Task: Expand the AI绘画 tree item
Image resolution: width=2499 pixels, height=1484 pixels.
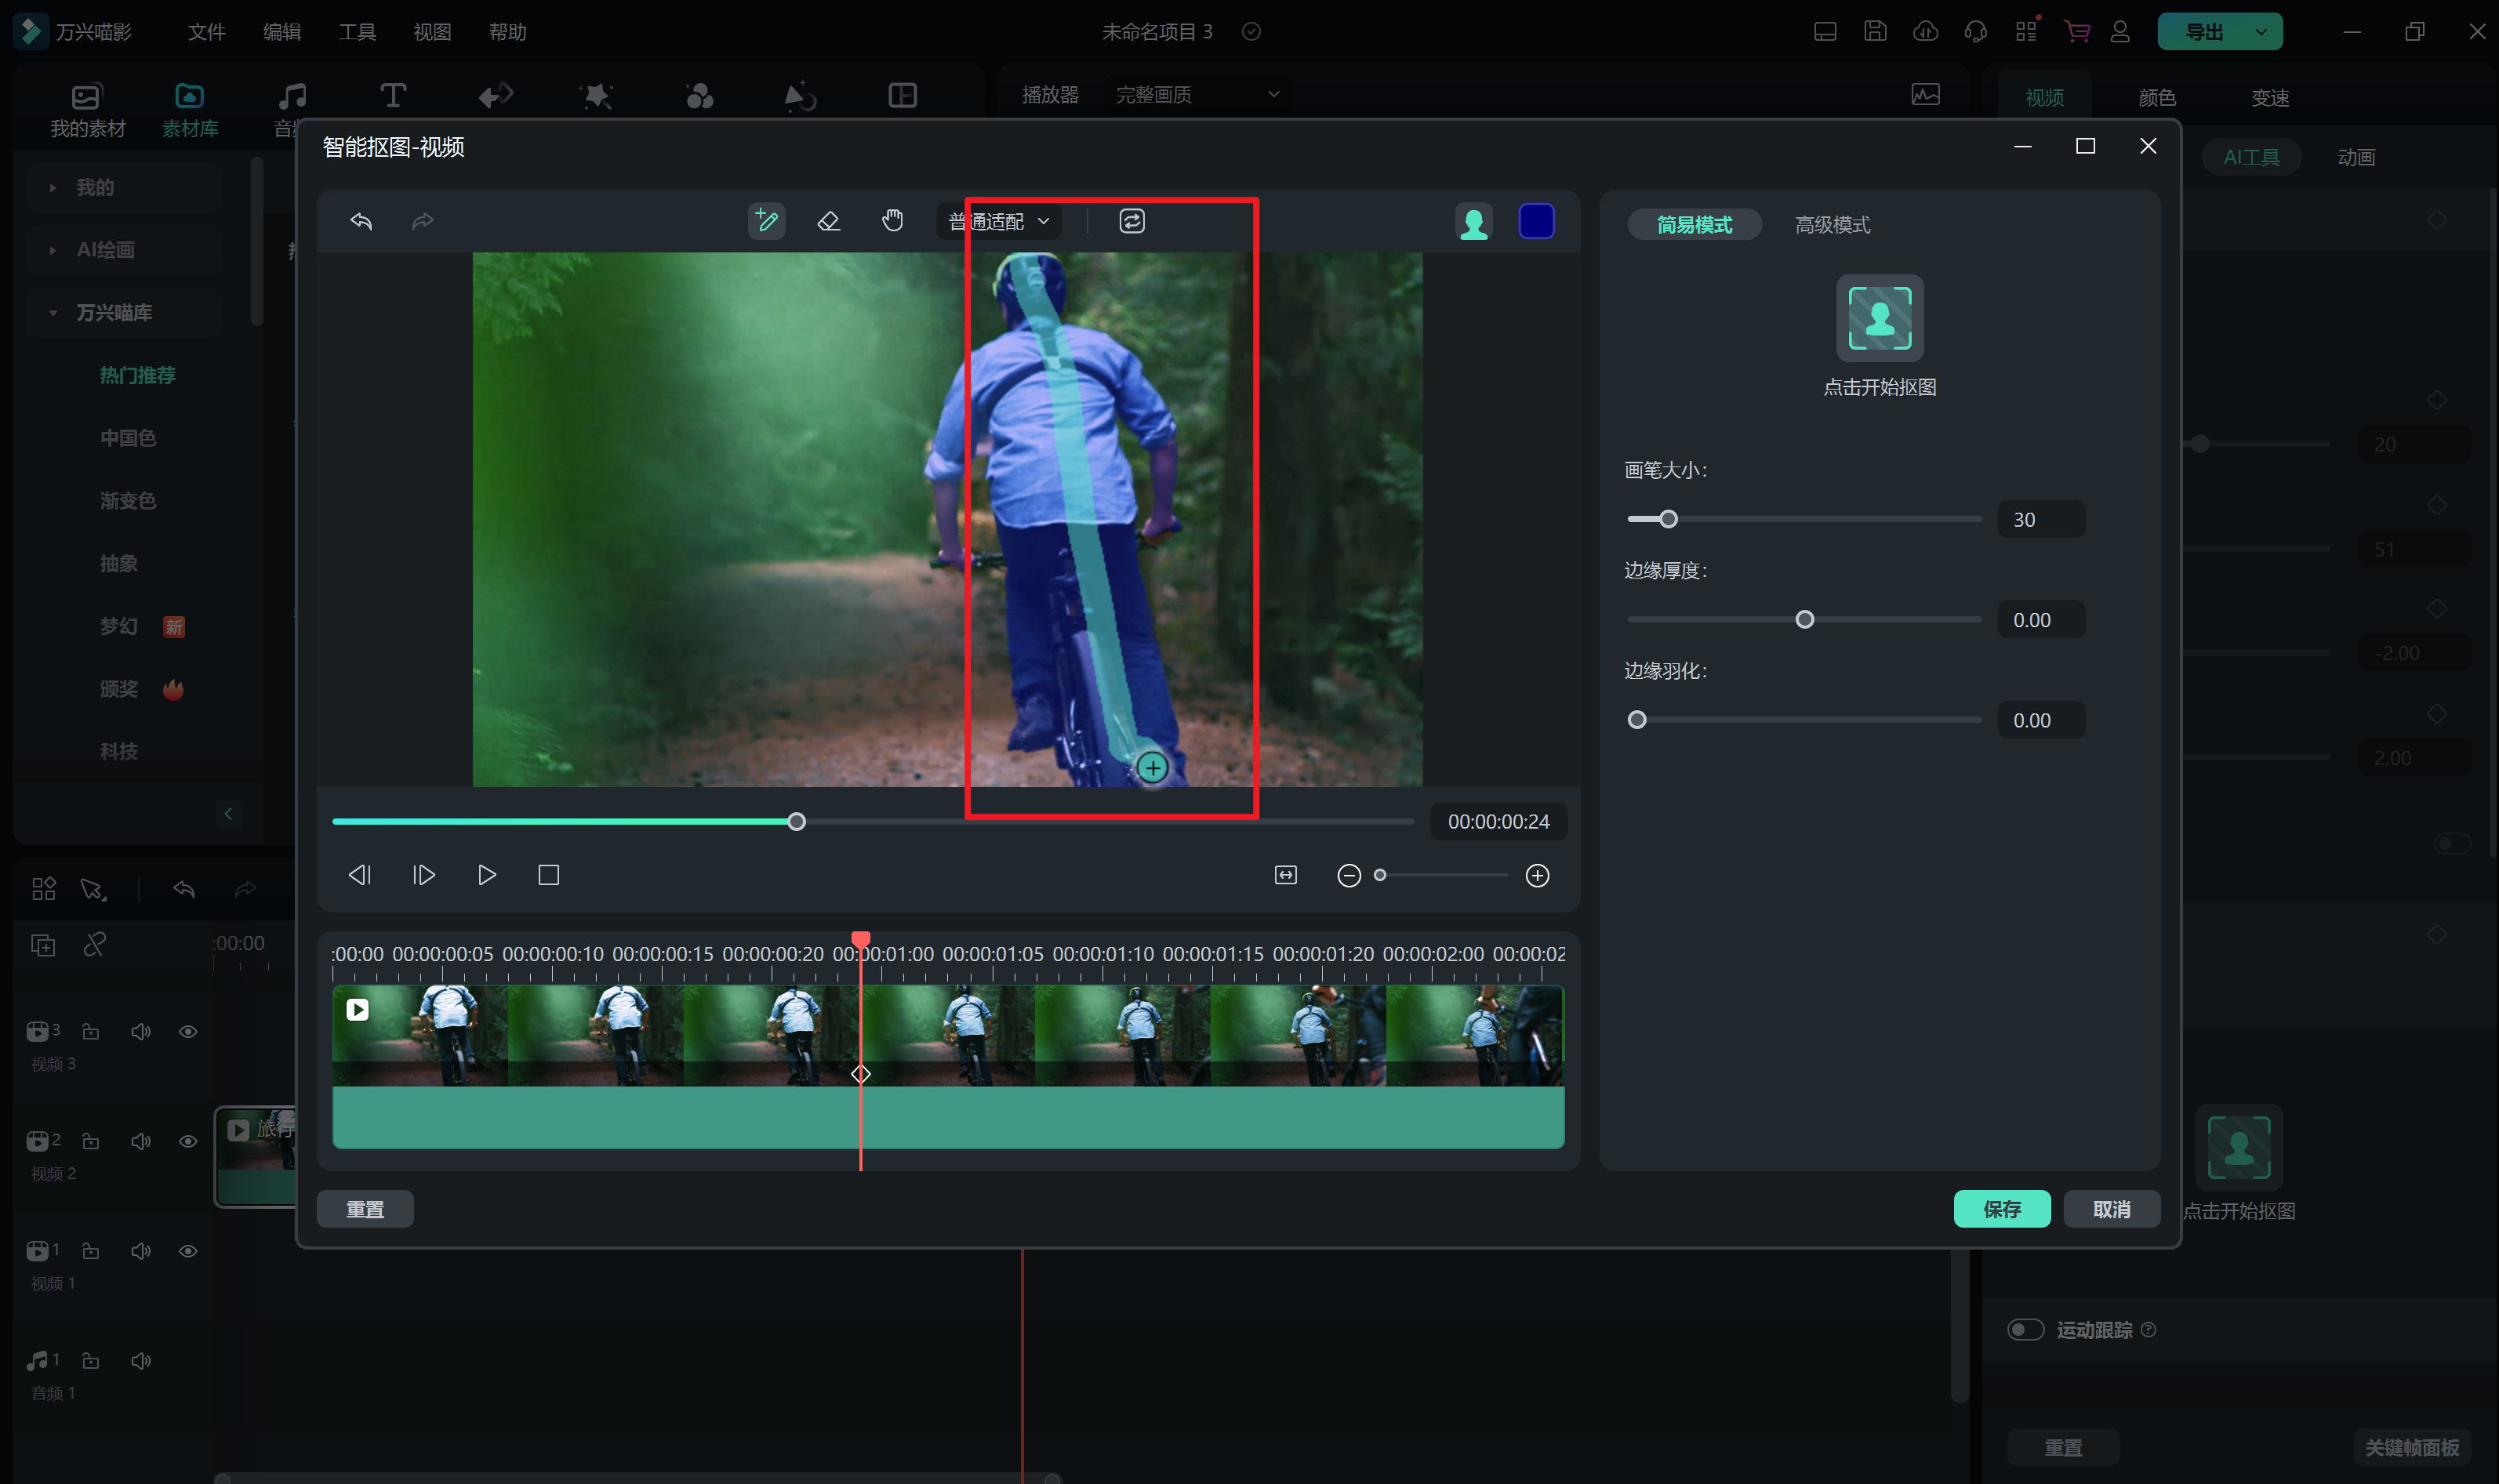Action: coord(52,250)
